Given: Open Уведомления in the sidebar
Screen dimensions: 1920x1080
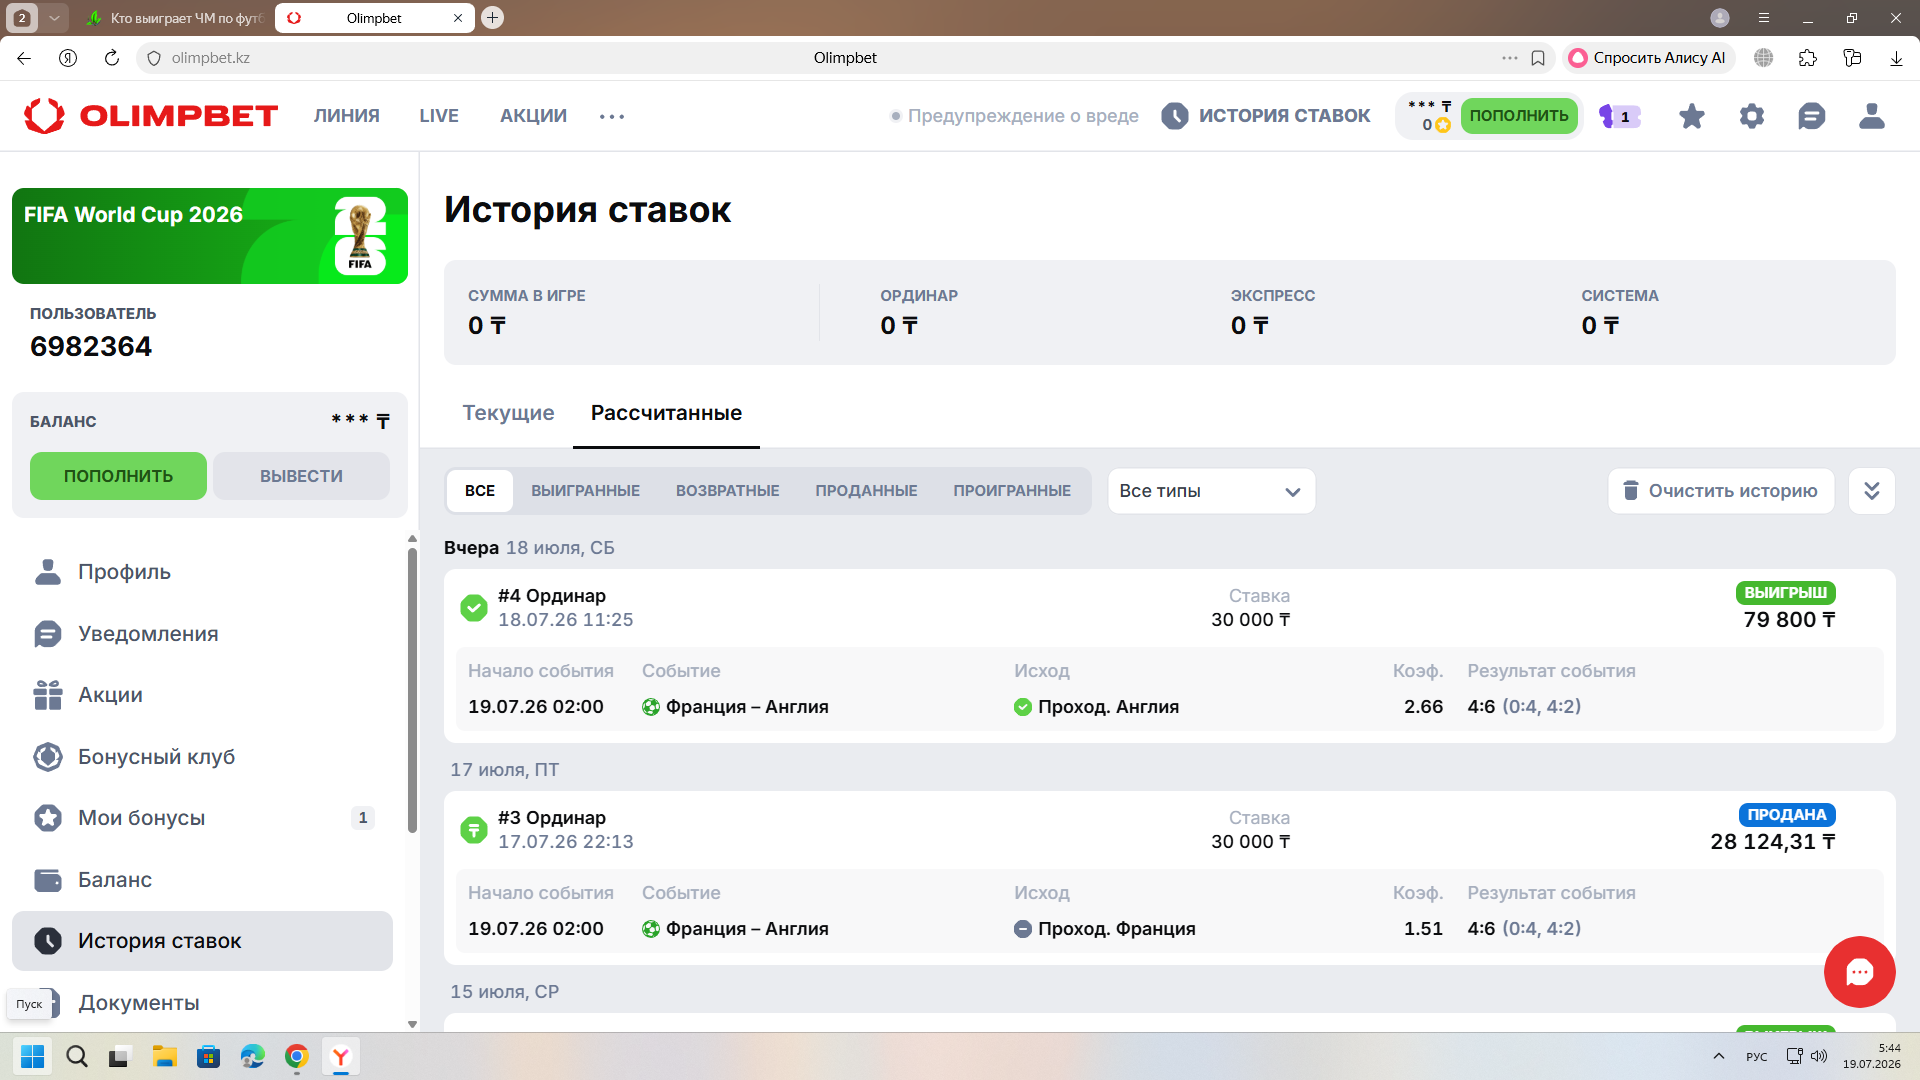Looking at the screenshot, I should tap(202, 634).
